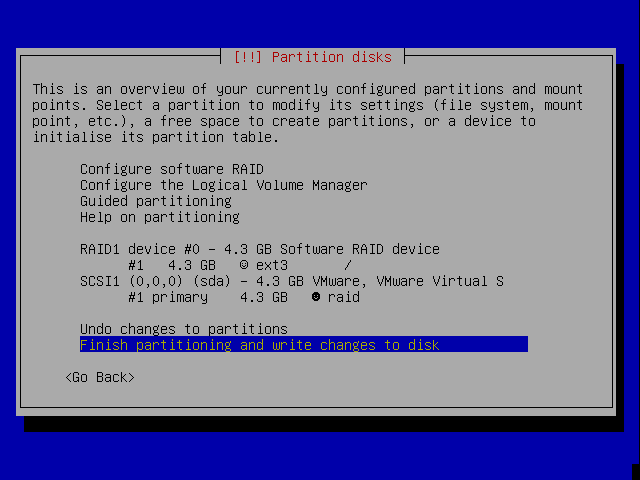Click the ext3 filesystem label

tap(271, 265)
